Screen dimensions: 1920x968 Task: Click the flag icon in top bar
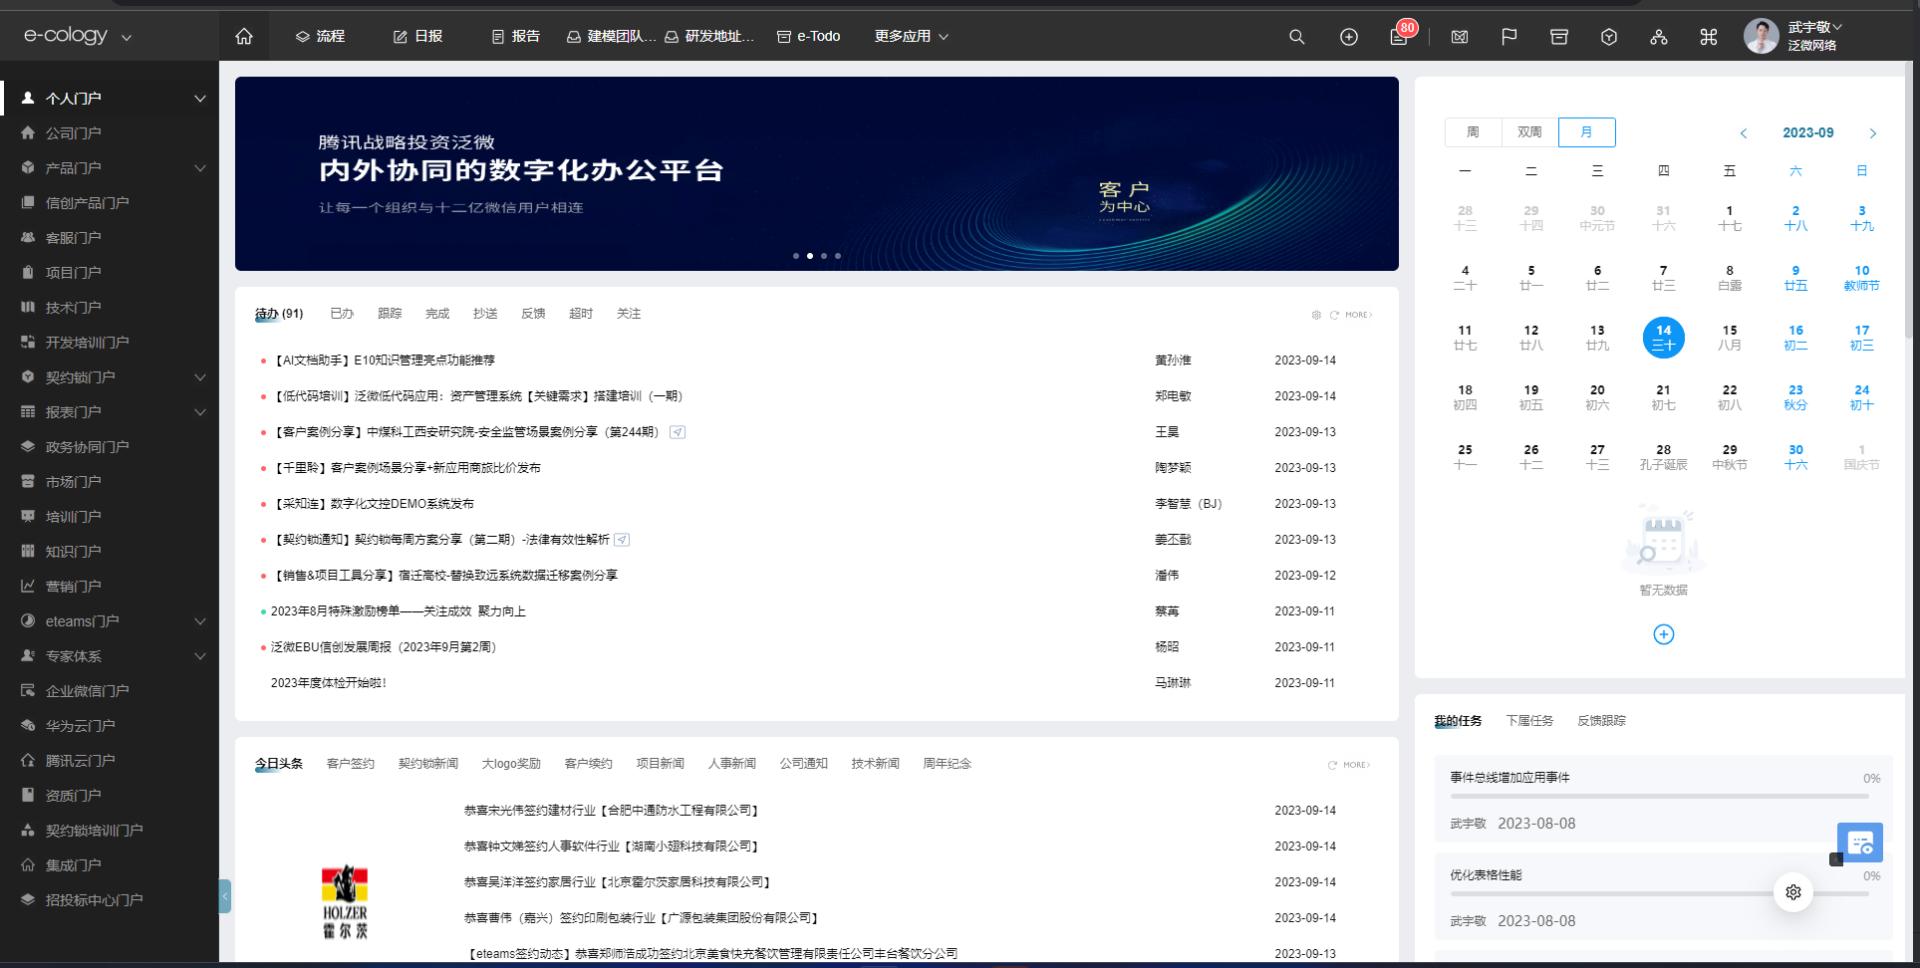(x=1509, y=37)
